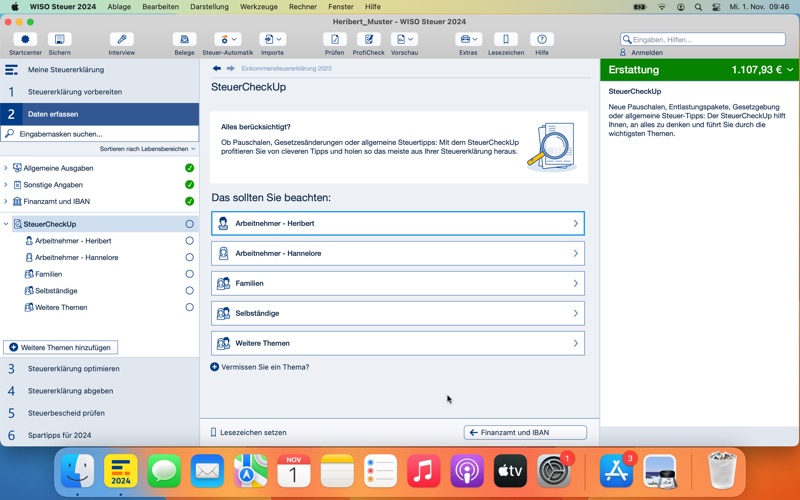800x500 pixels.
Task: Click status circle beside SteuerCheckUp in sidebar
Action: pos(189,224)
